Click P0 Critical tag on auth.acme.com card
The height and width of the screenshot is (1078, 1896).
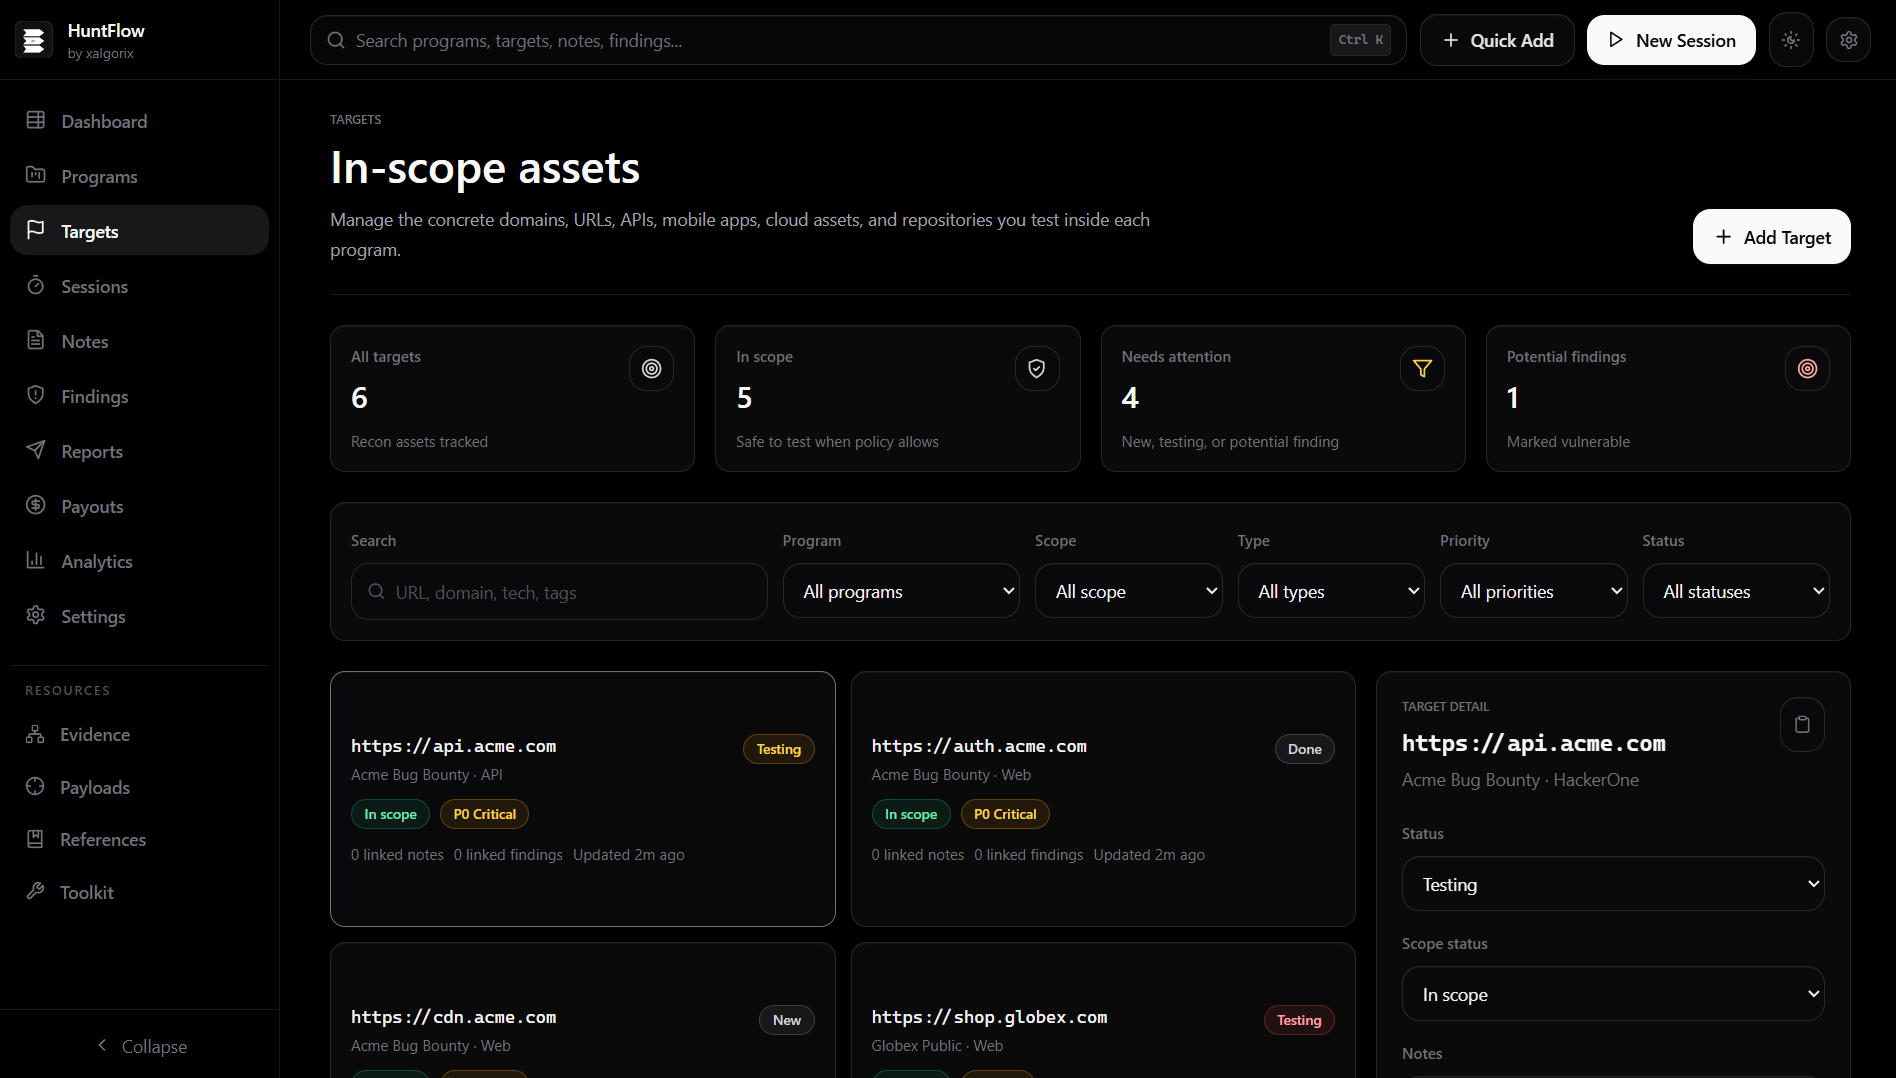click(1005, 814)
